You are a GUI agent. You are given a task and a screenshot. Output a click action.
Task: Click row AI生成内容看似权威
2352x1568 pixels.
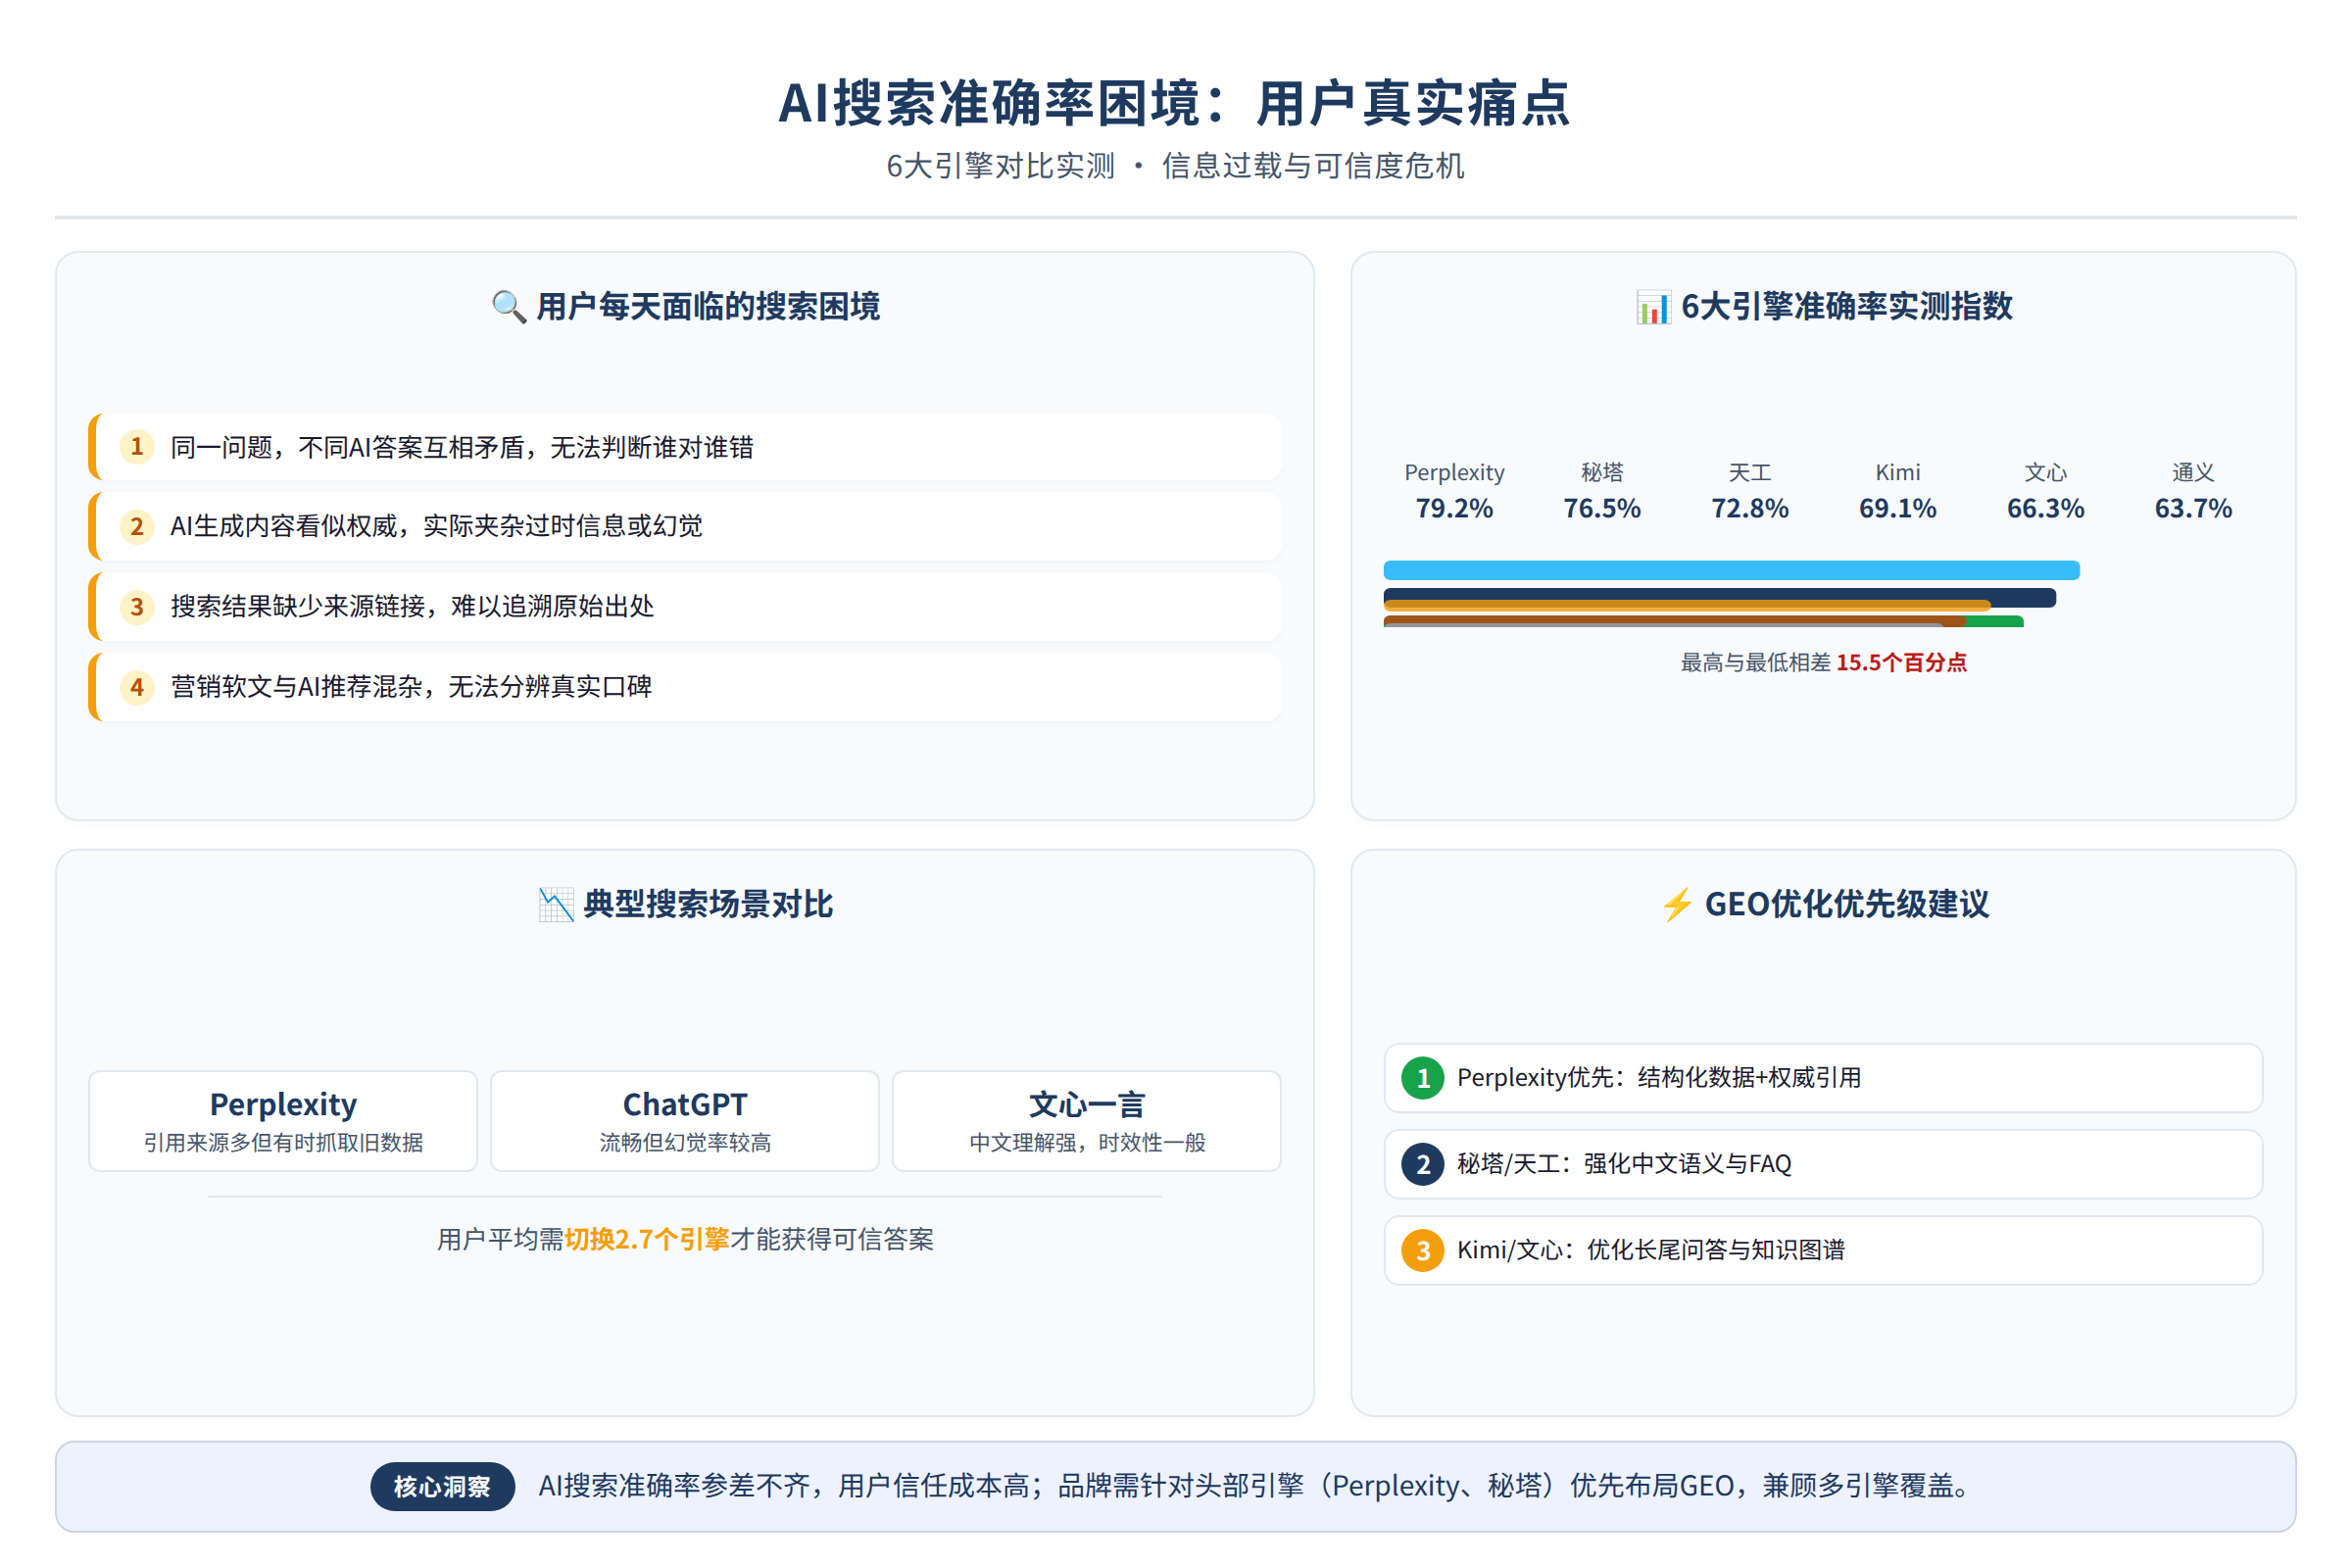685,527
